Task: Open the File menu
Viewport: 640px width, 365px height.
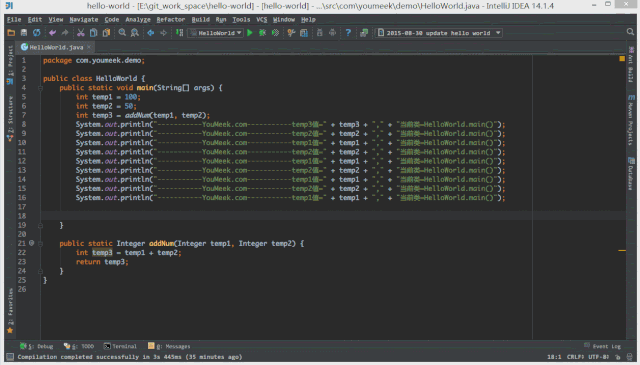Action: point(14,20)
